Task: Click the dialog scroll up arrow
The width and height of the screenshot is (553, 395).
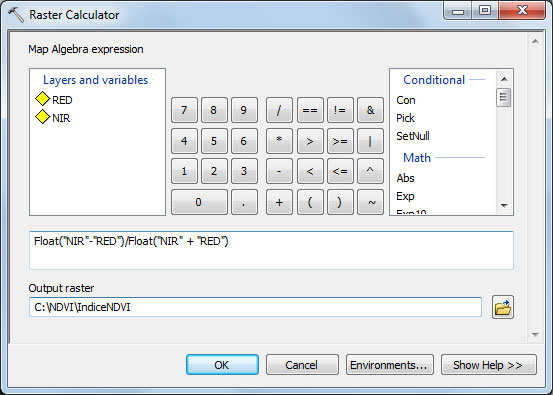Action: click(535, 41)
